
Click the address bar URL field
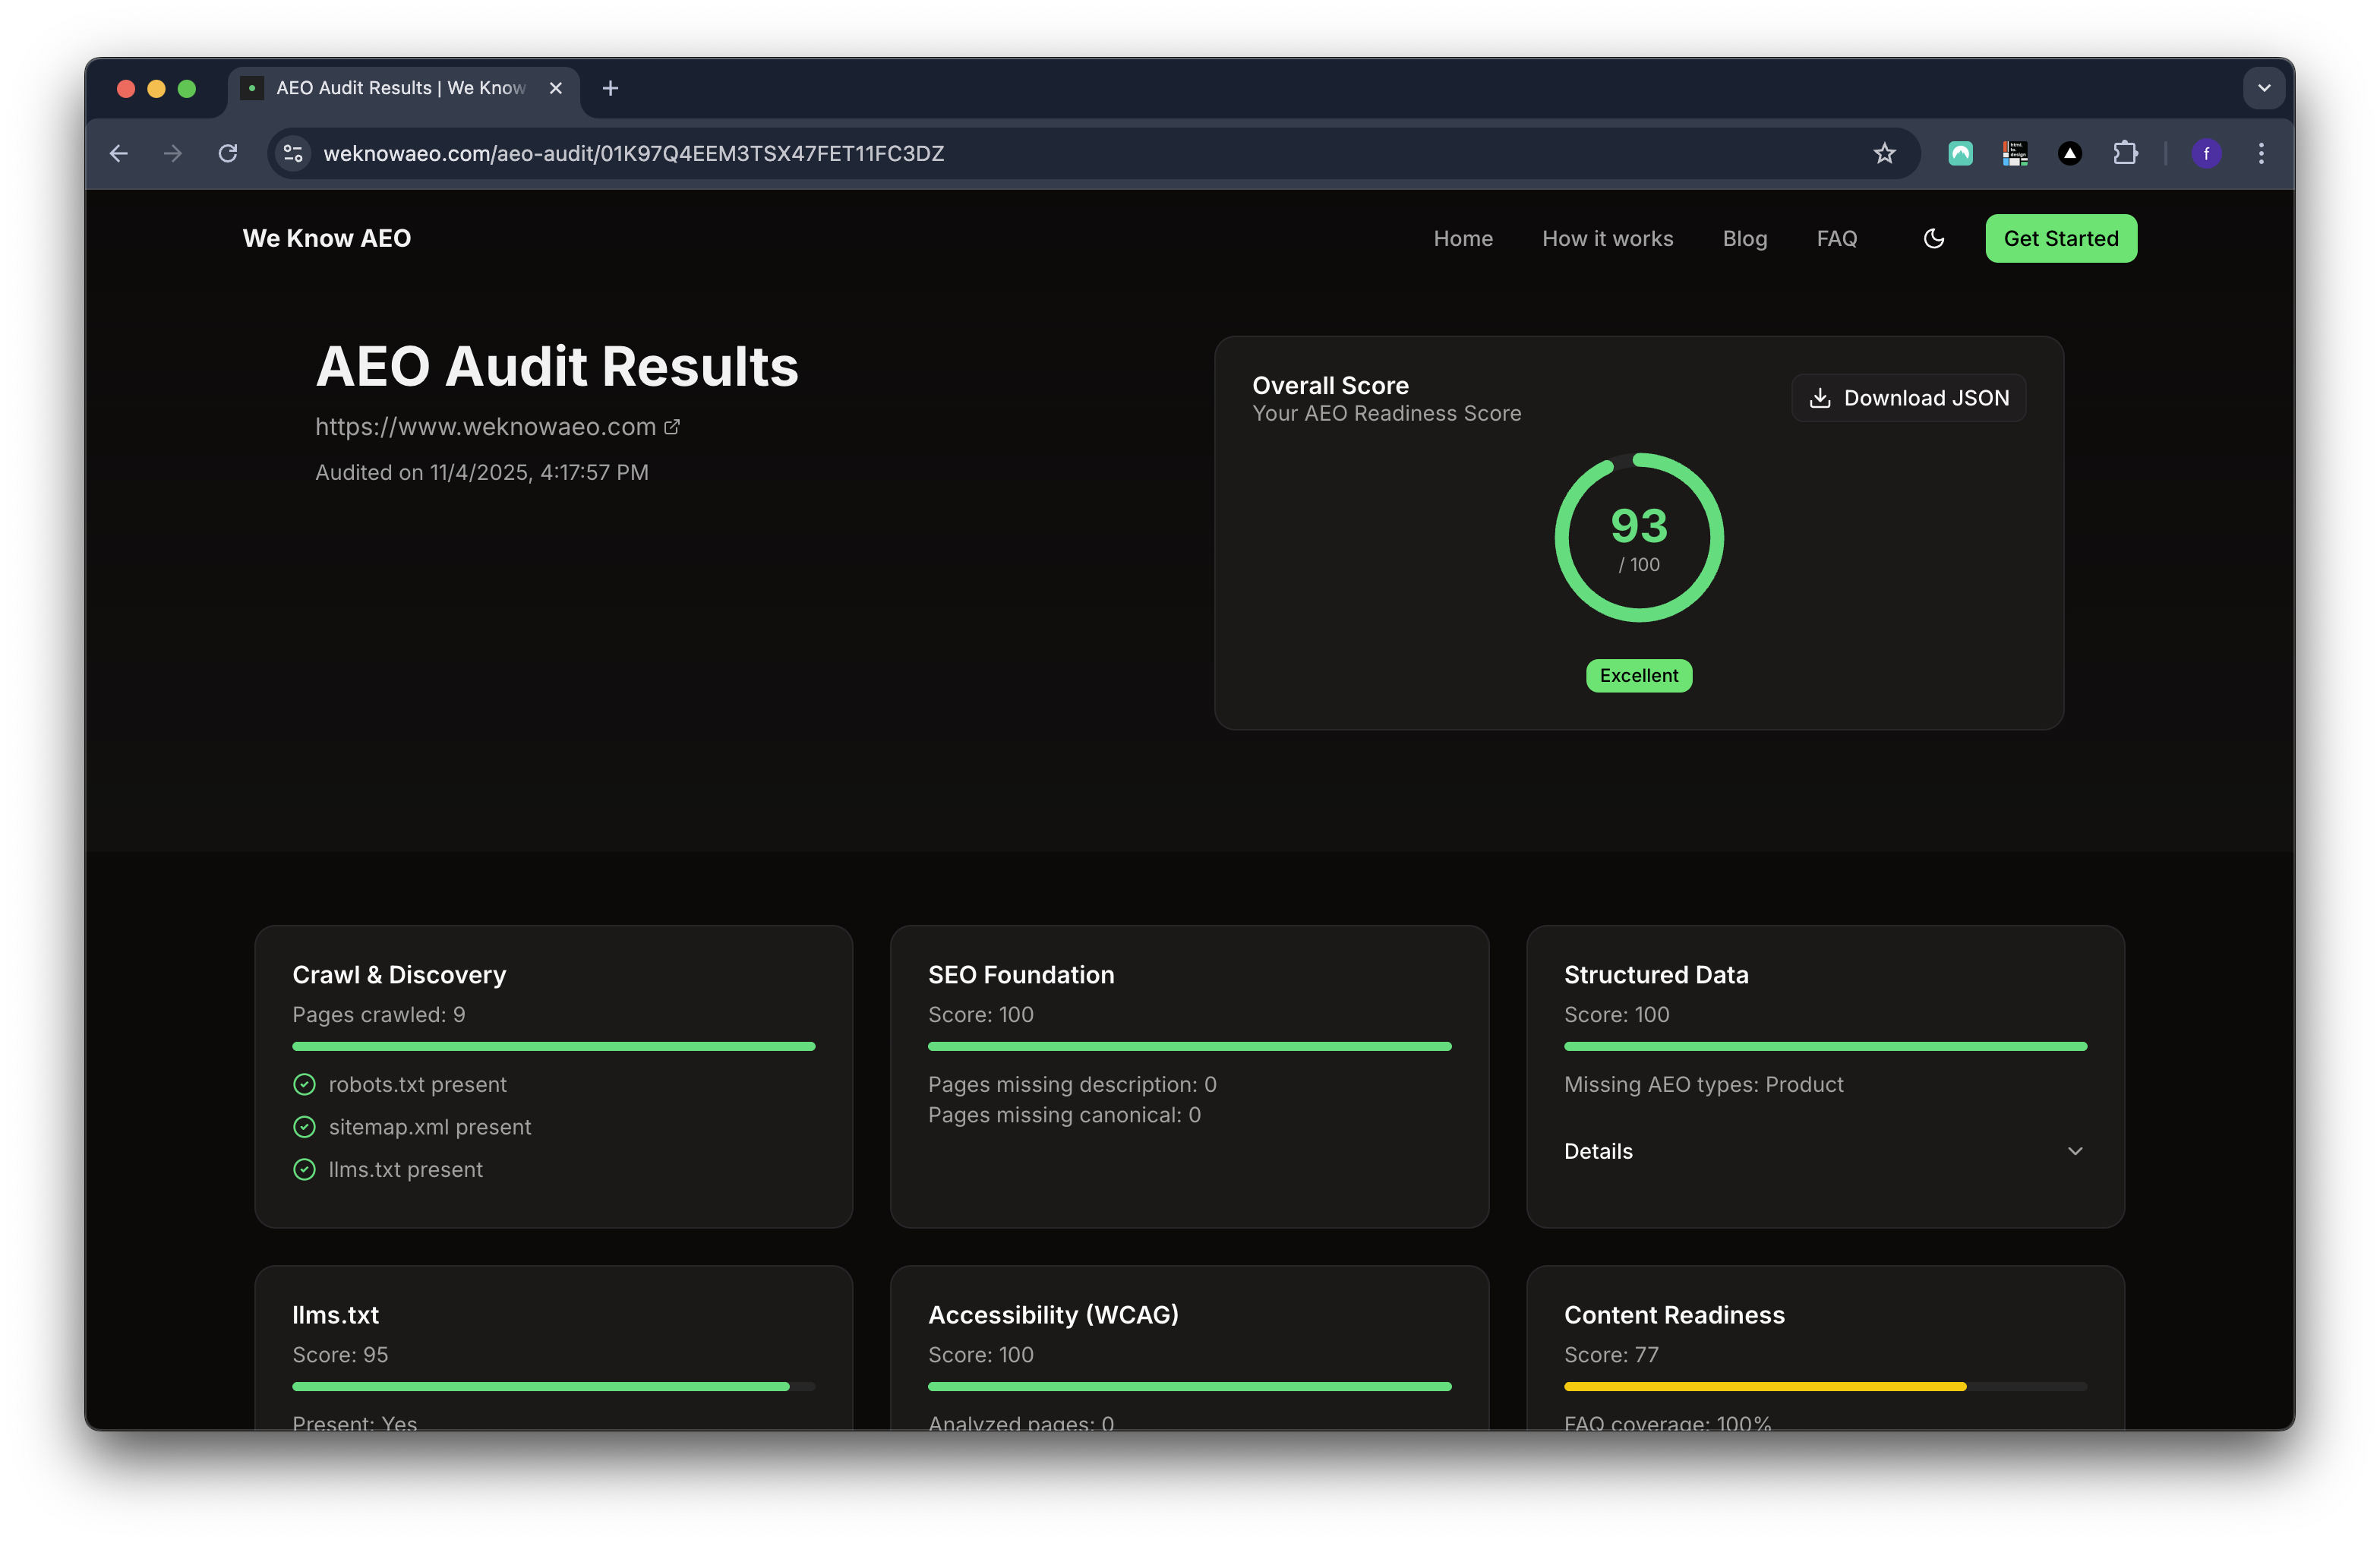pos(1000,153)
